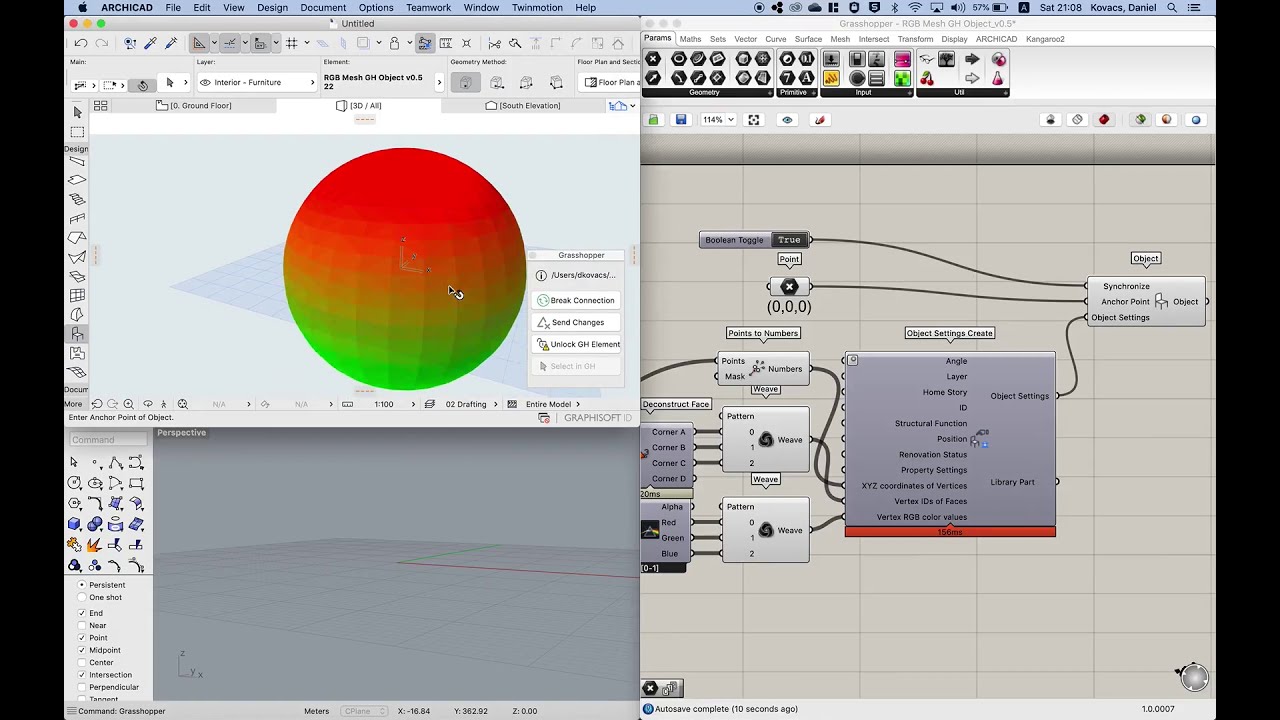Open the Interior - Furniture layer dropdown
Screen dimensions: 1280x720
pyautogui.click(x=256, y=83)
